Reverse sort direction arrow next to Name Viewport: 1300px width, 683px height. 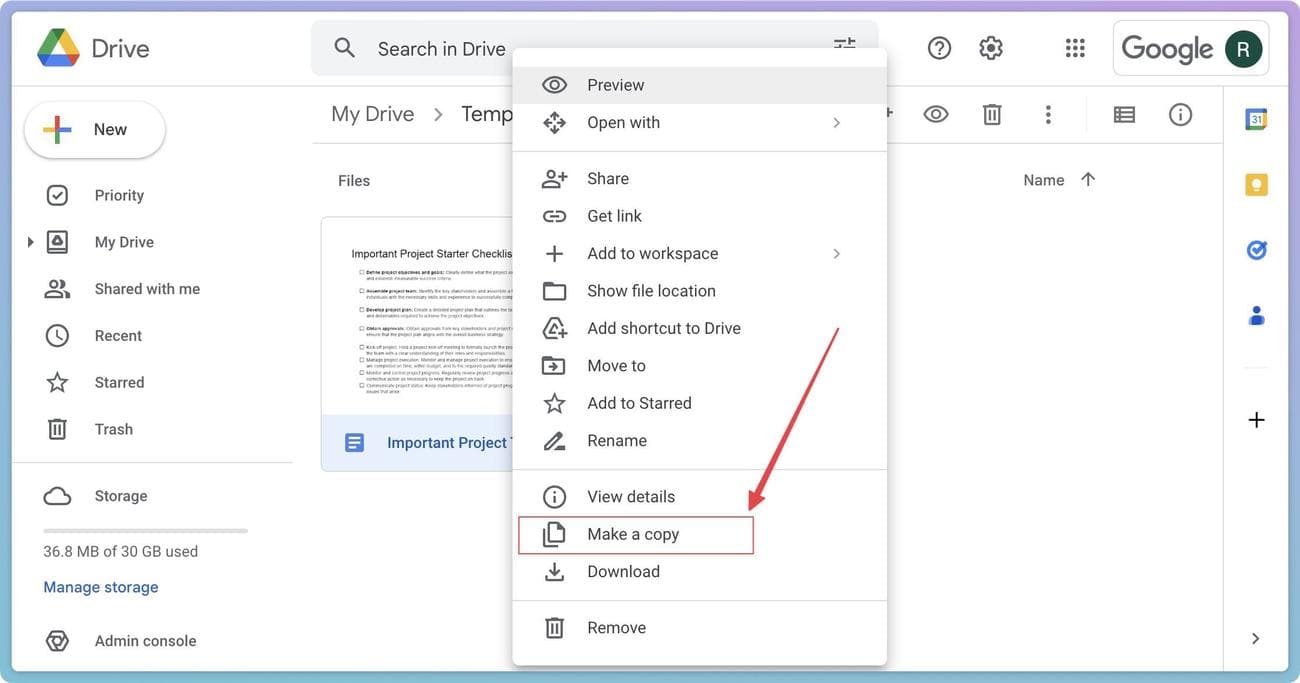pos(1088,180)
